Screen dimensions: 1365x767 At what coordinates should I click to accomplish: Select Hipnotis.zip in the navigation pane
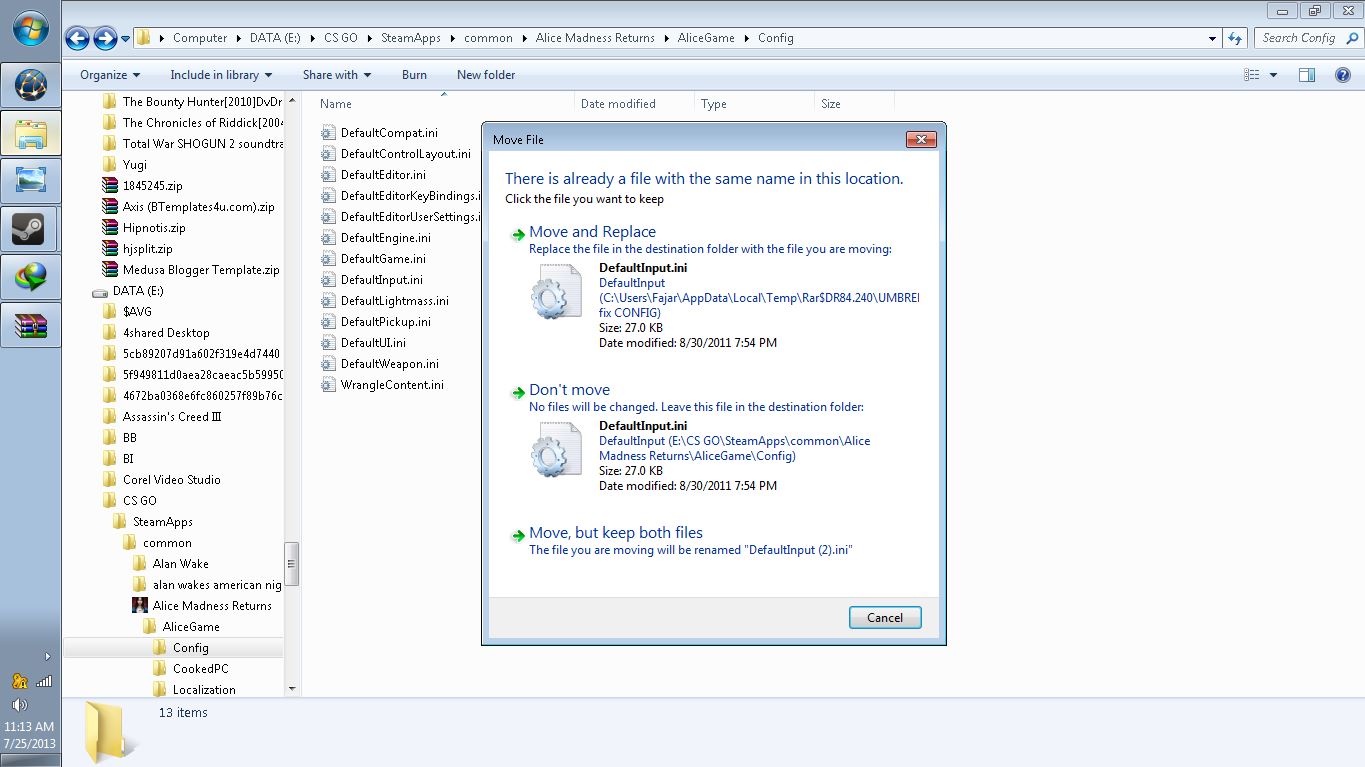click(144, 228)
